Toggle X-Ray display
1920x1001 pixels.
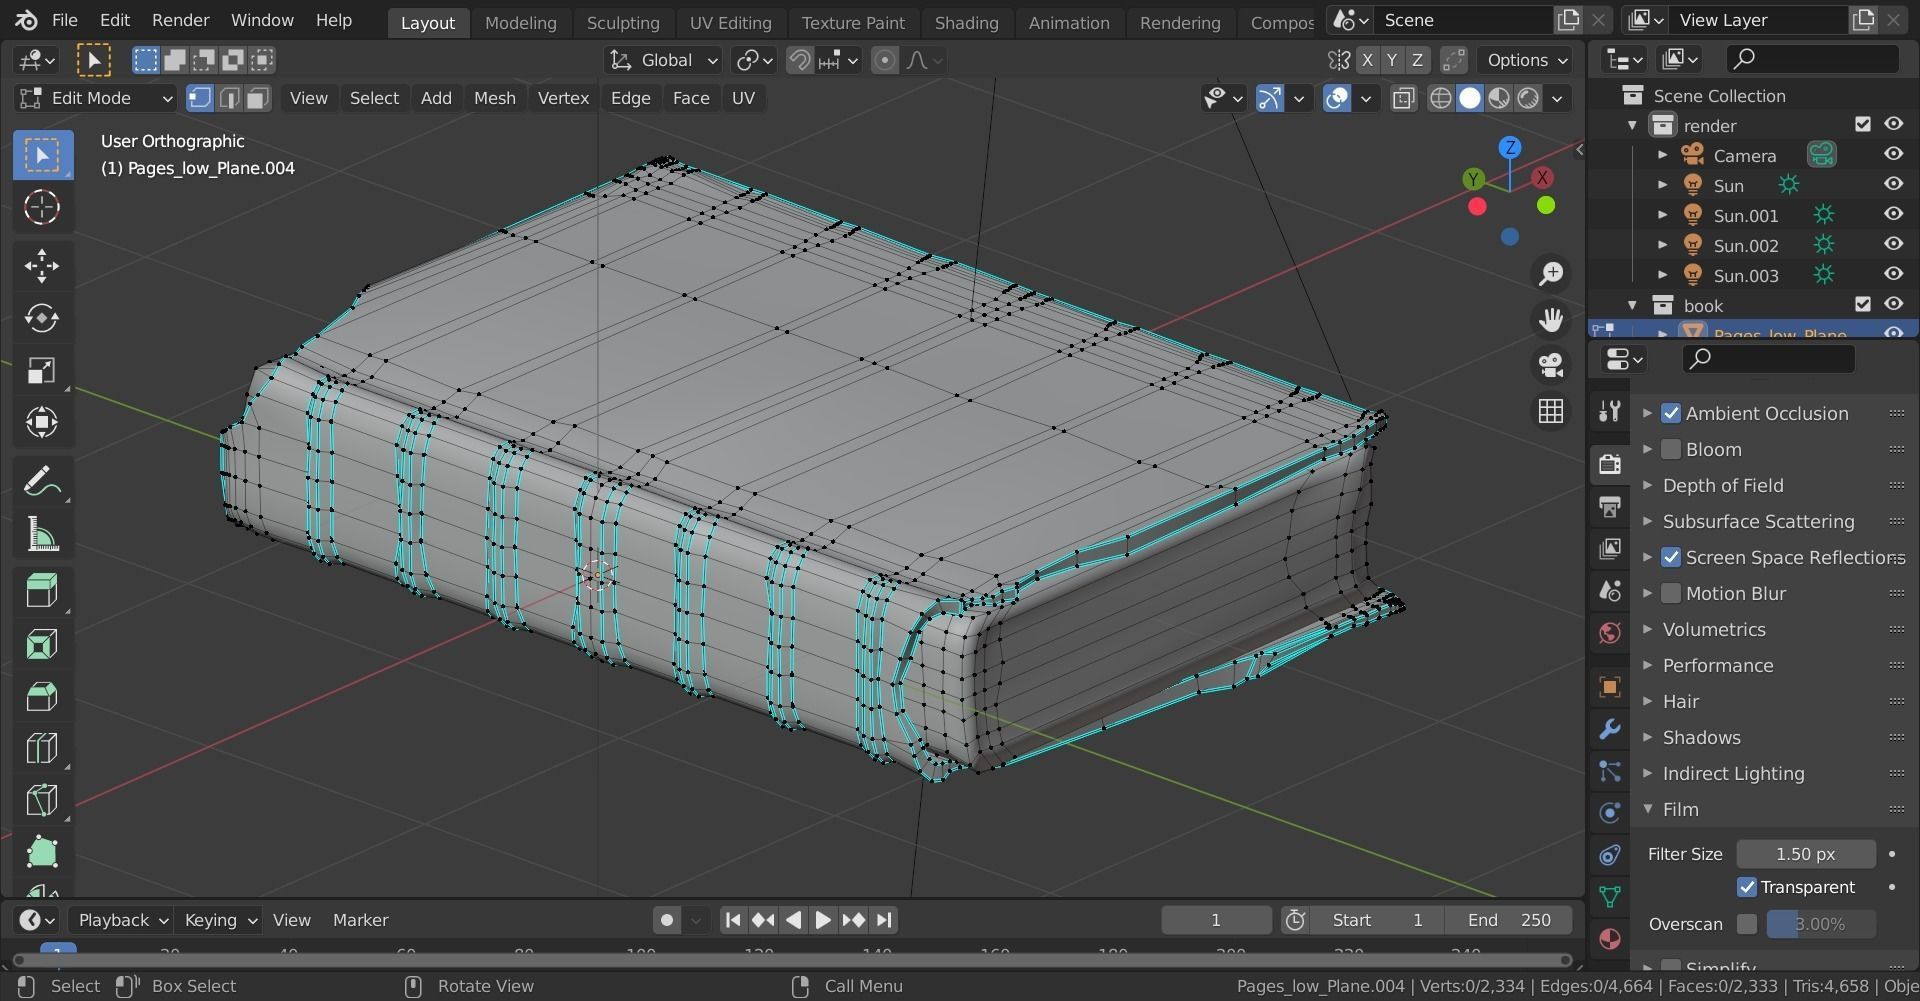pyautogui.click(x=1403, y=98)
